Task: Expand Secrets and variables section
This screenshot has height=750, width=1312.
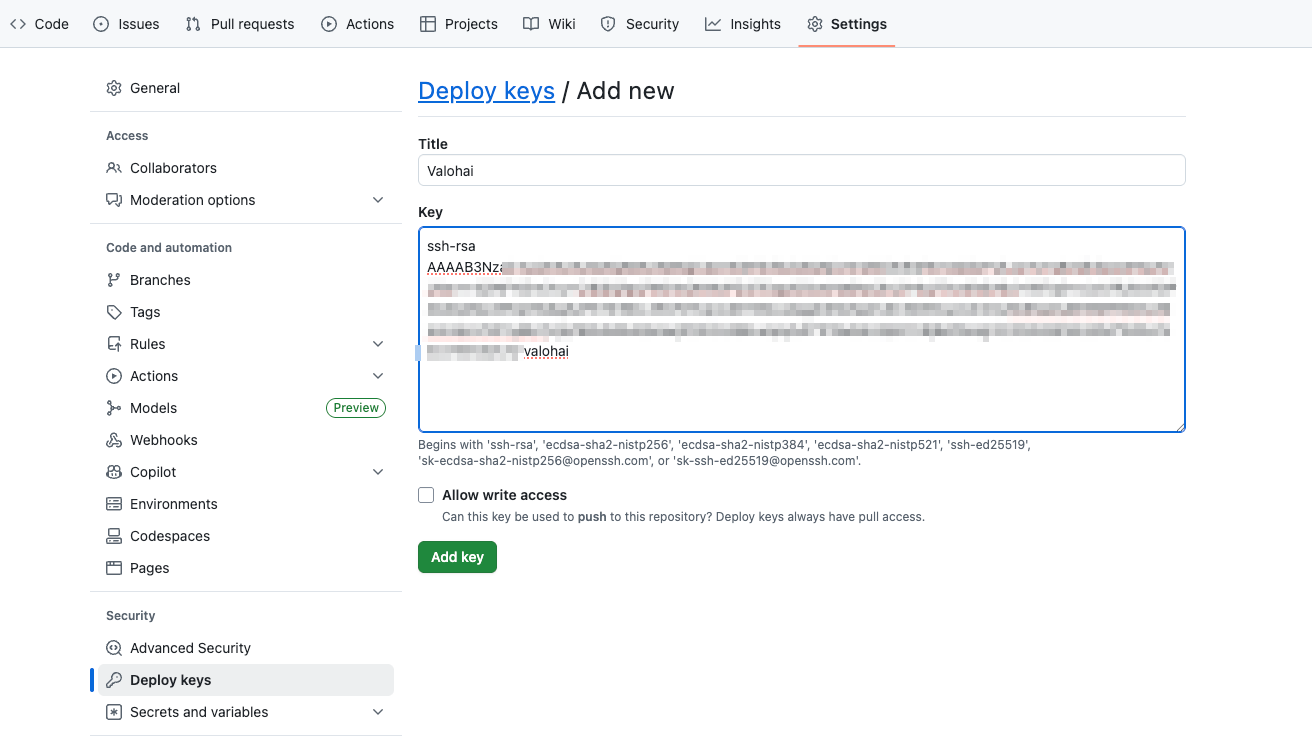Action: [378, 712]
